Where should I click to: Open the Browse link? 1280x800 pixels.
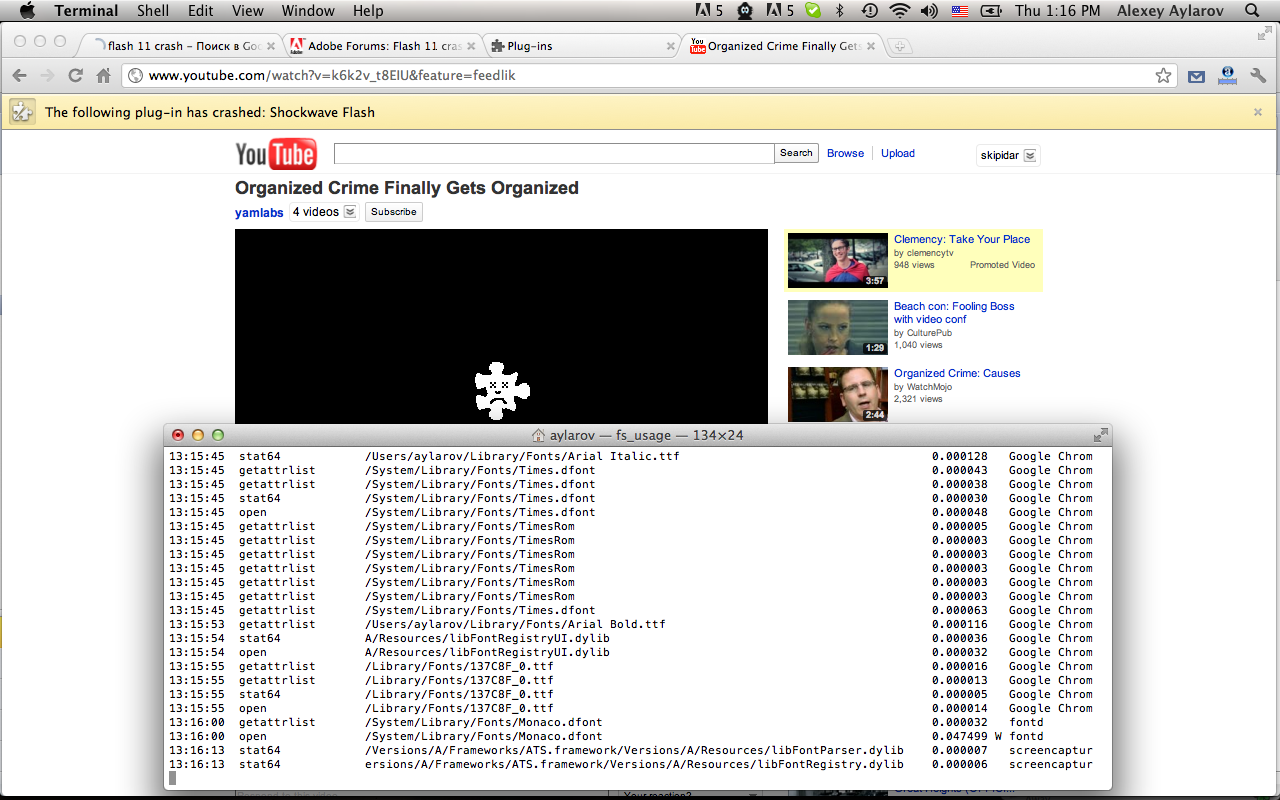(845, 153)
